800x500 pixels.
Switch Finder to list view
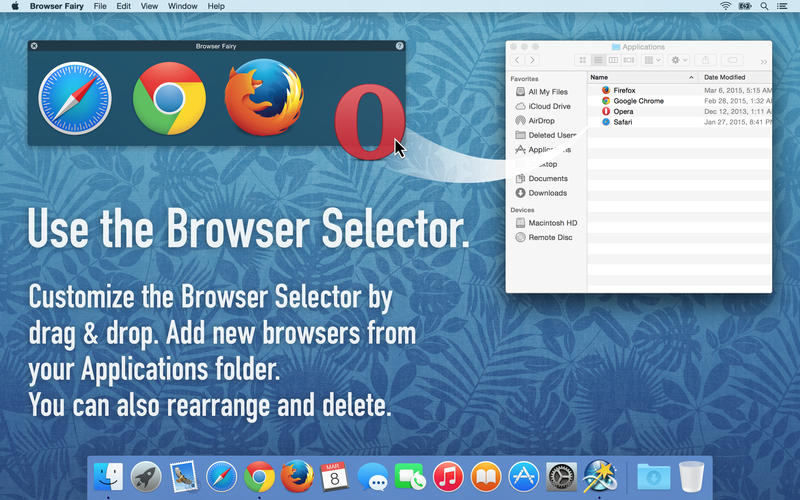pos(598,61)
